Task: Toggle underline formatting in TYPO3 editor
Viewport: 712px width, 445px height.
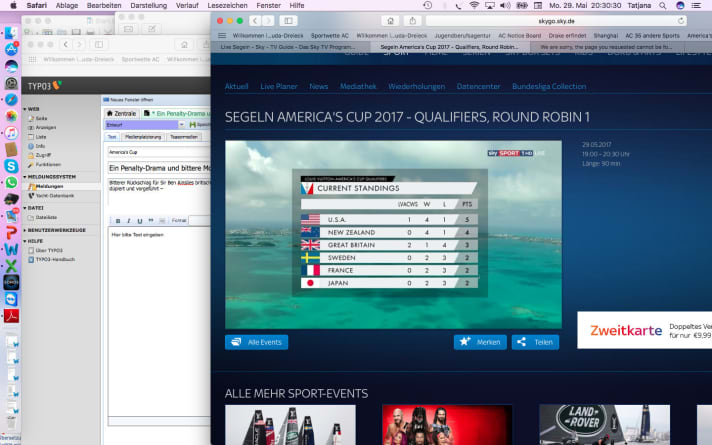Action: coord(140,221)
